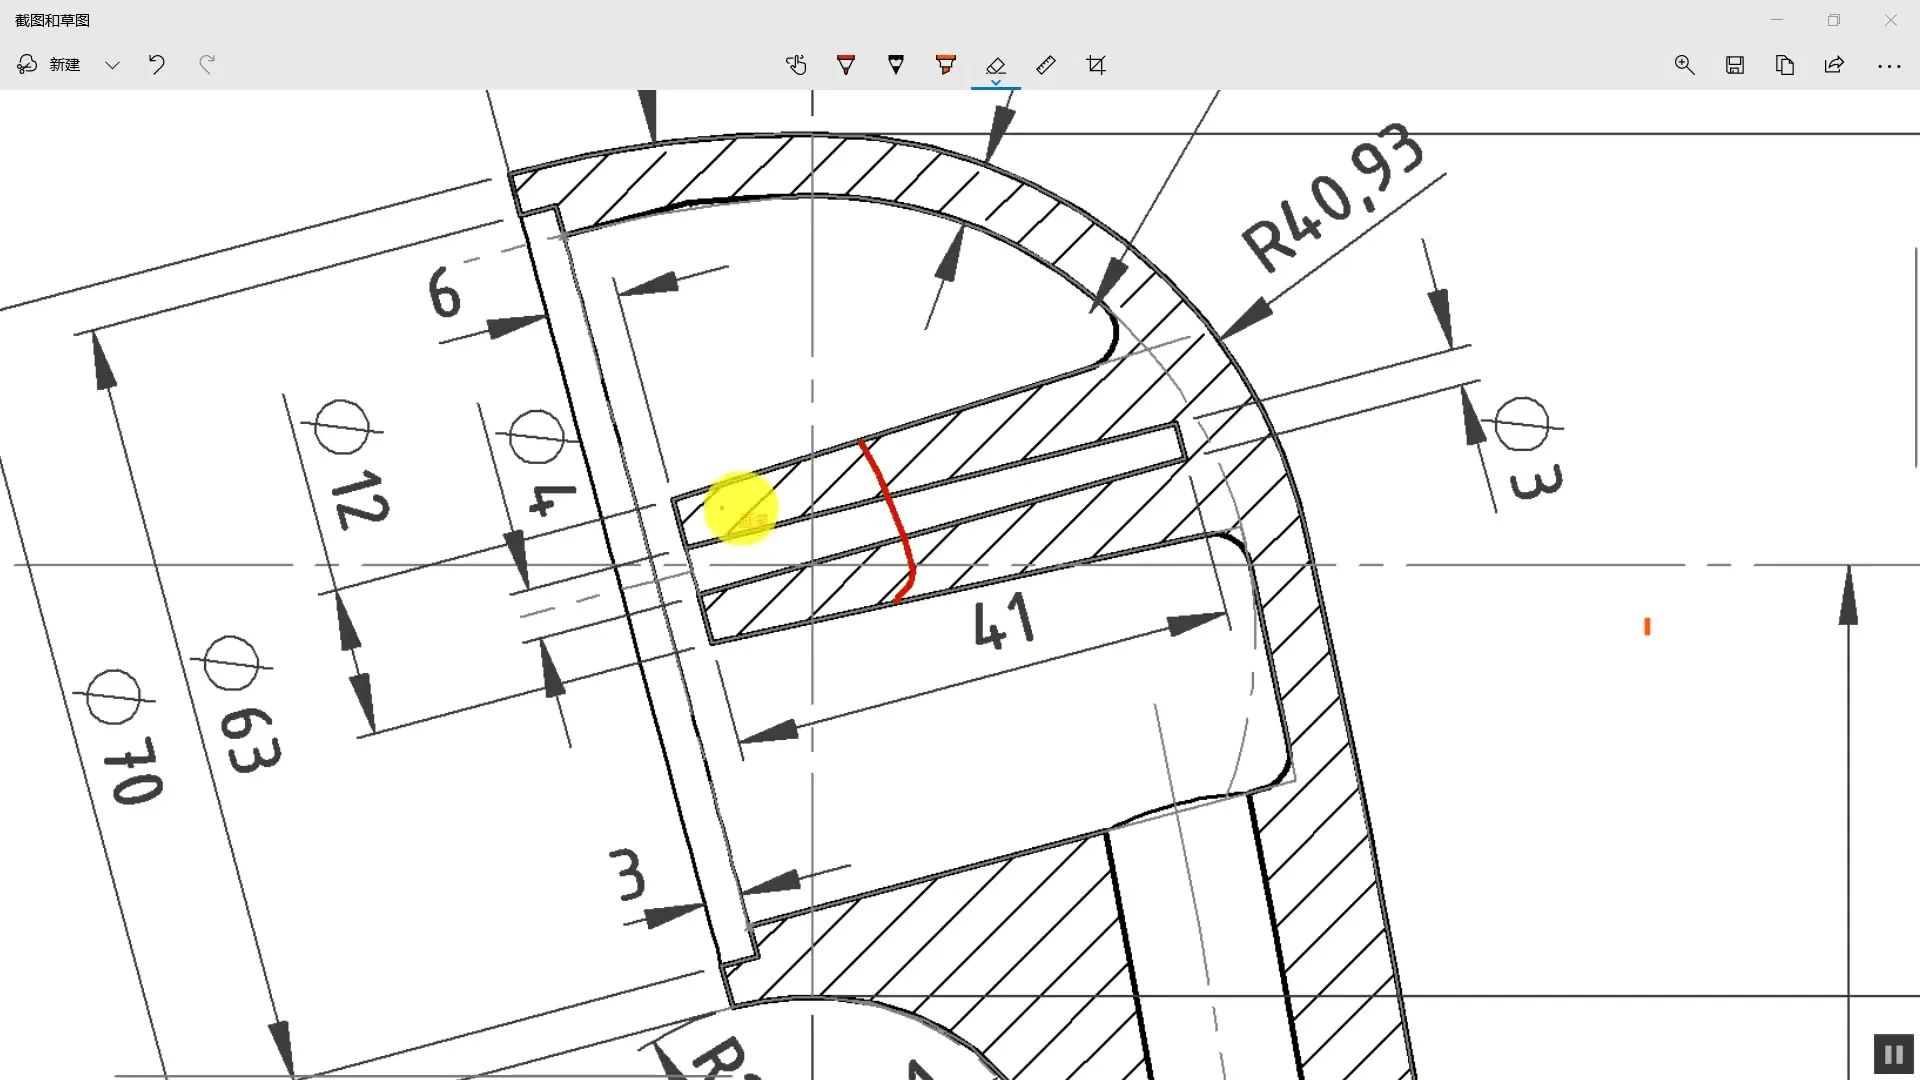This screenshot has height=1080, width=1920.
Task: Select the highlighter tool
Action: tap(946, 64)
